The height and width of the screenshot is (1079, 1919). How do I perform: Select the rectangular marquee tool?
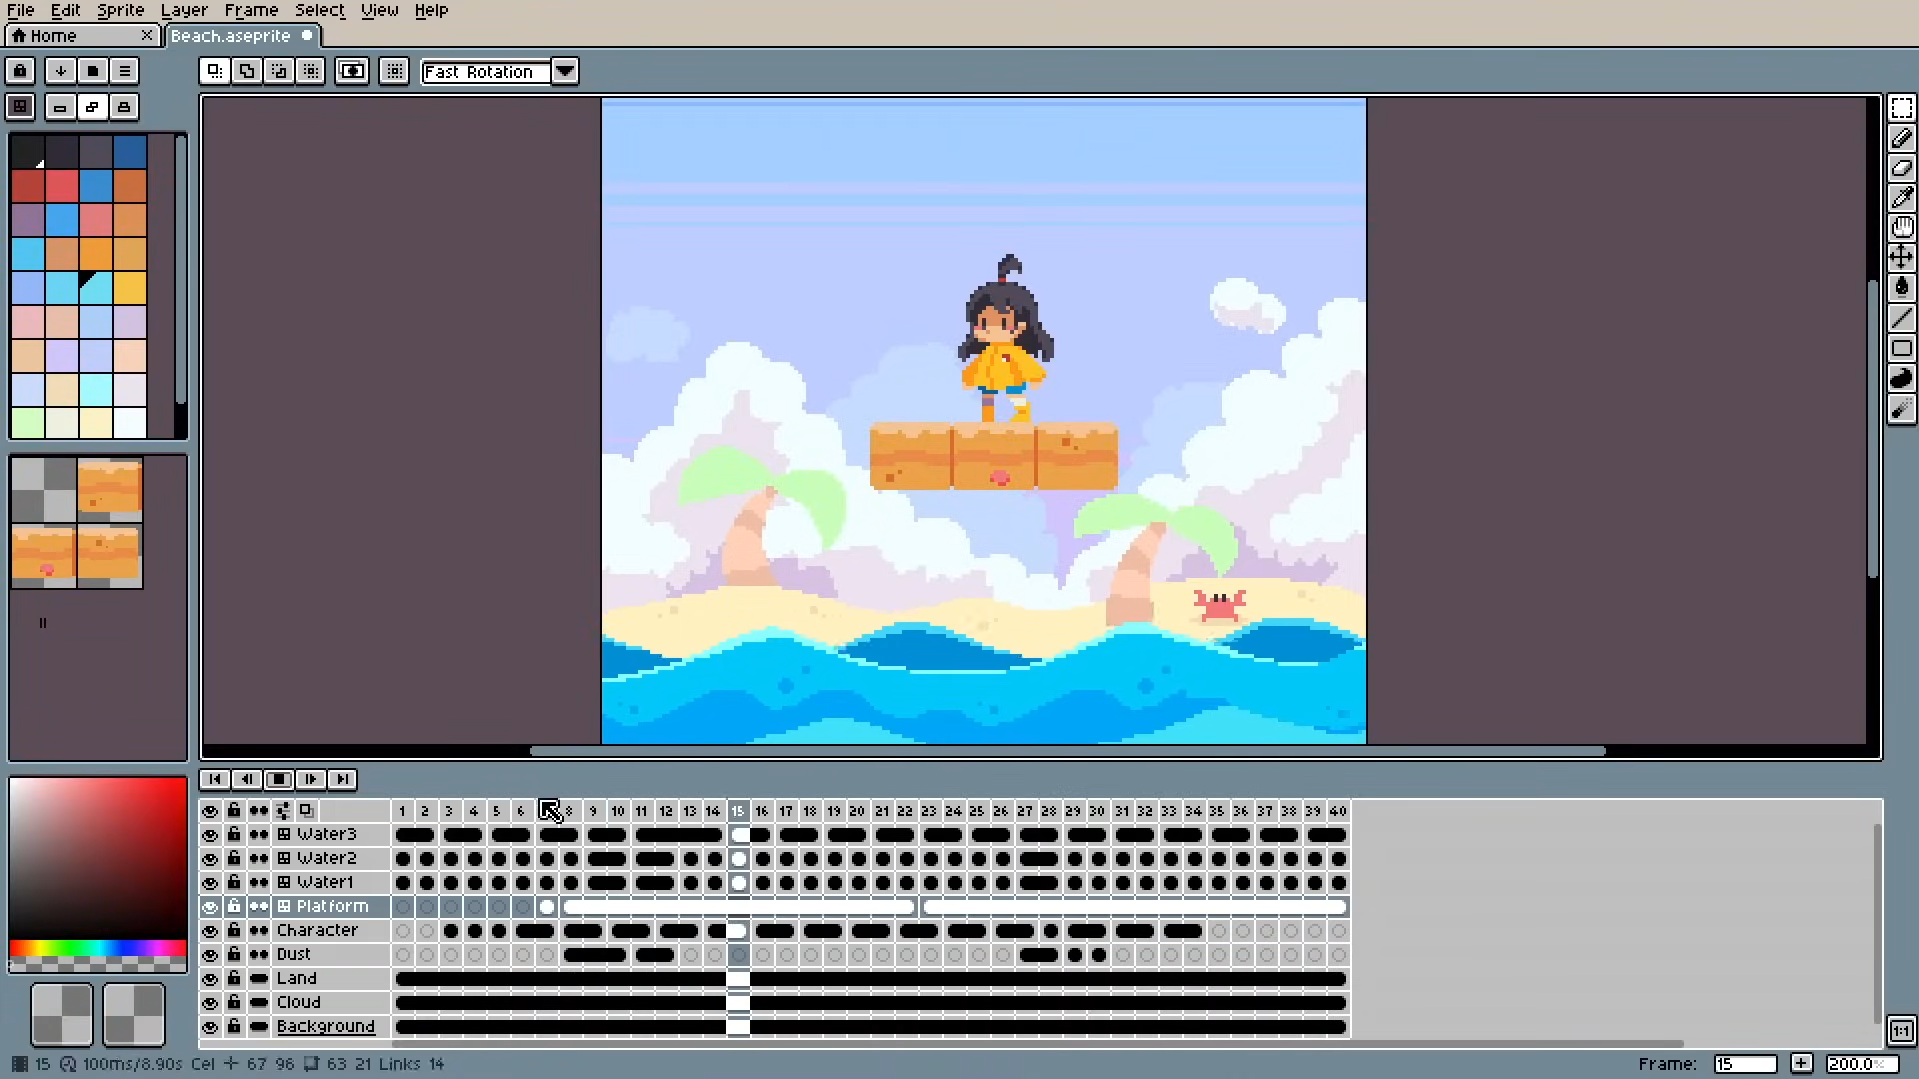pos(1901,108)
